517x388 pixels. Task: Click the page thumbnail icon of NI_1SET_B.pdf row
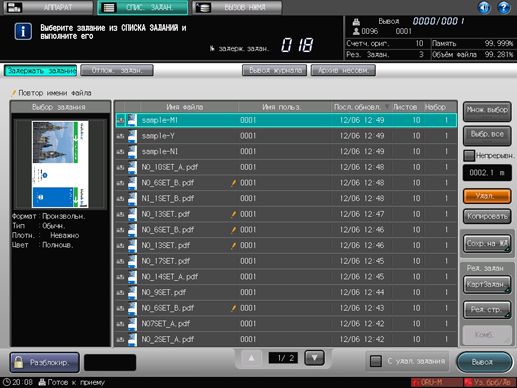click(x=132, y=198)
